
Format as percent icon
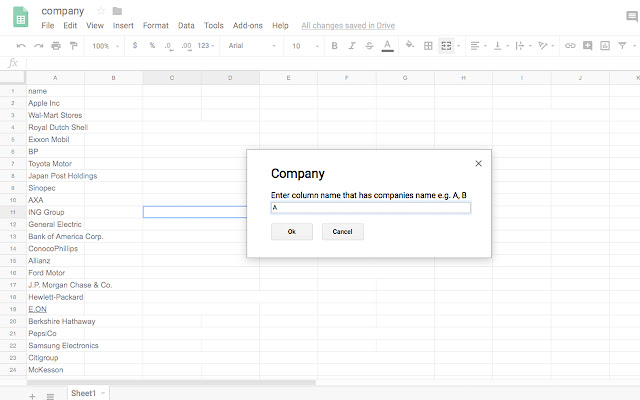[x=152, y=45]
